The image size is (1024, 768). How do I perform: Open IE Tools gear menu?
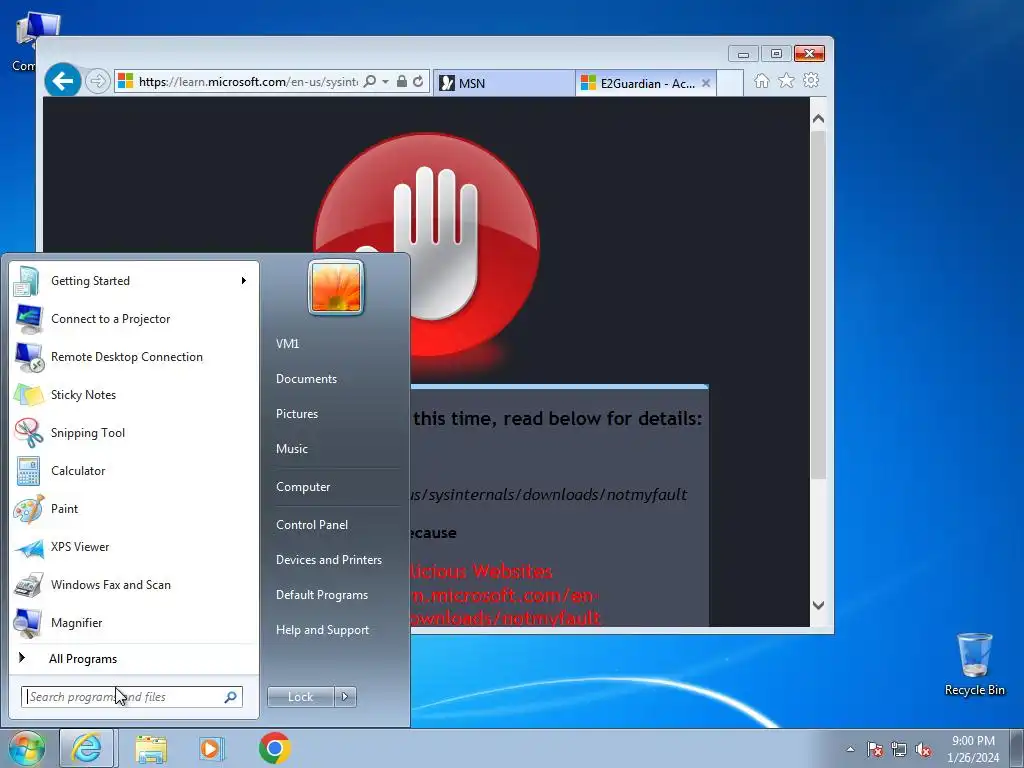(811, 80)
